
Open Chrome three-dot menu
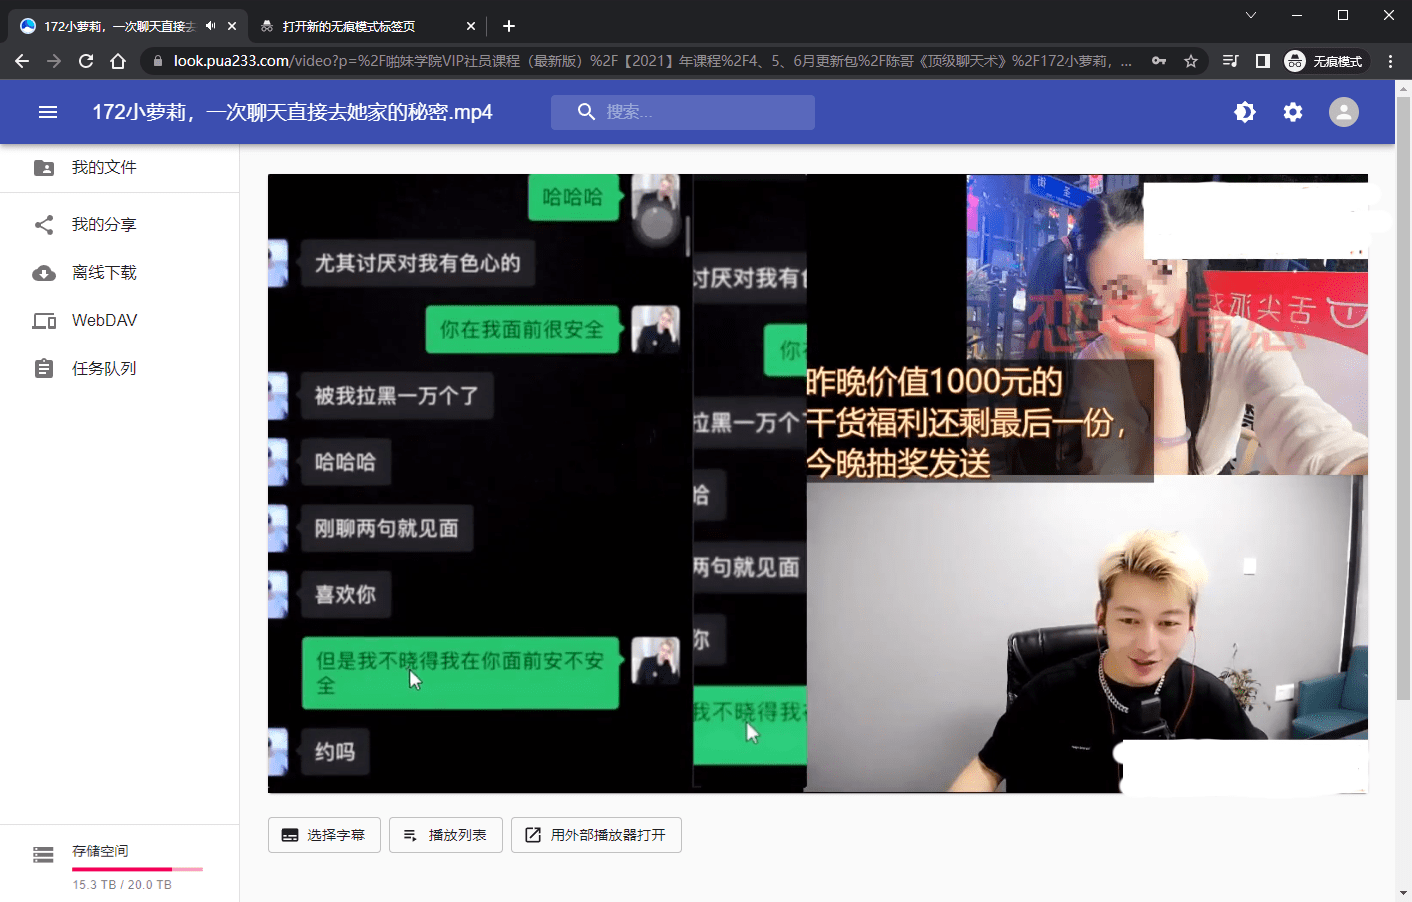point(1390,61)
